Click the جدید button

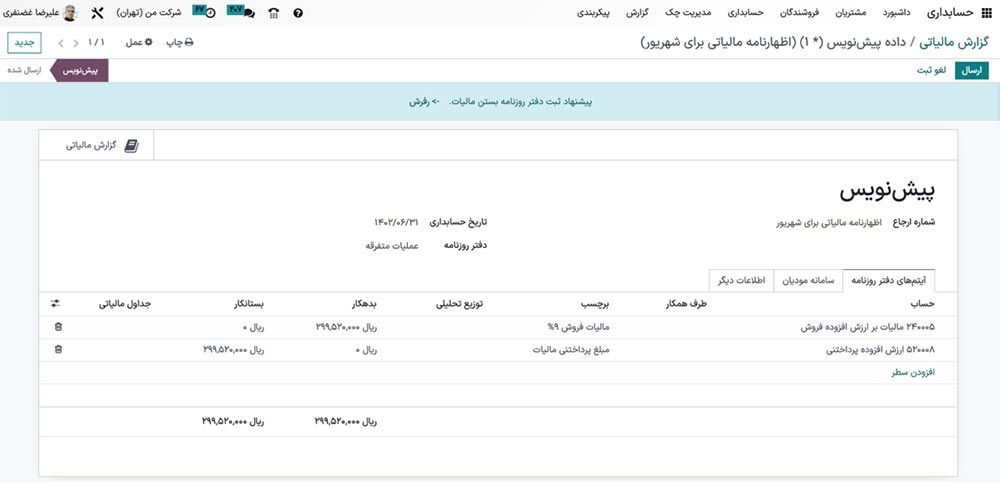point(24,43)
